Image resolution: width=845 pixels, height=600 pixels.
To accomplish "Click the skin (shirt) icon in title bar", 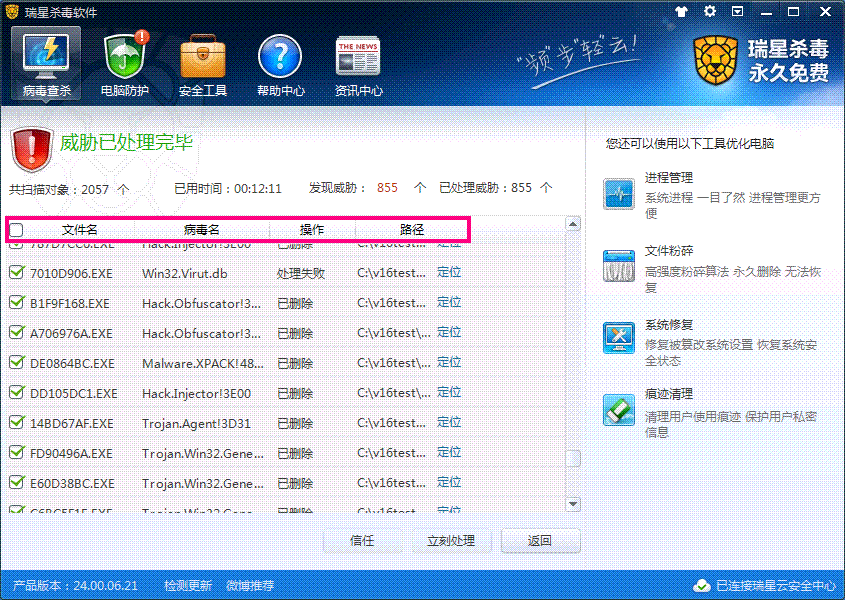I will [681, 11].
